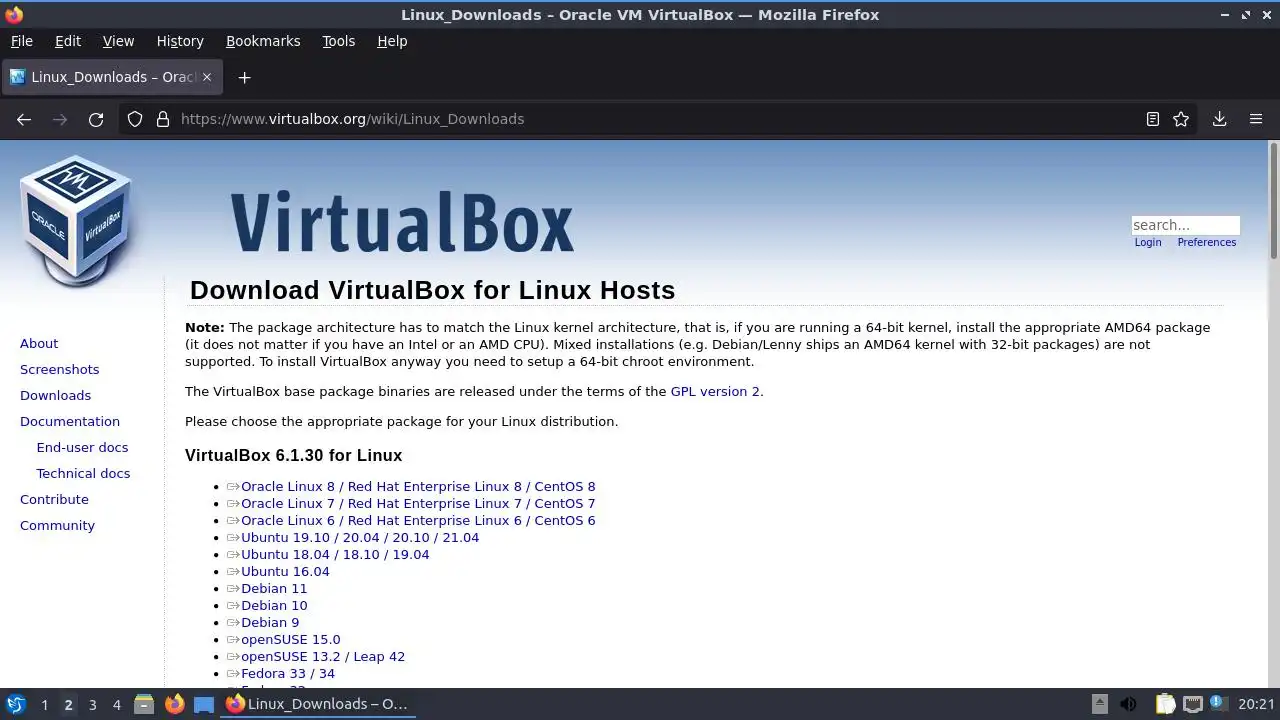Show site security padlock information
Screen dimensions: 1280x720
pyautogui.click(x=163, y=119)
